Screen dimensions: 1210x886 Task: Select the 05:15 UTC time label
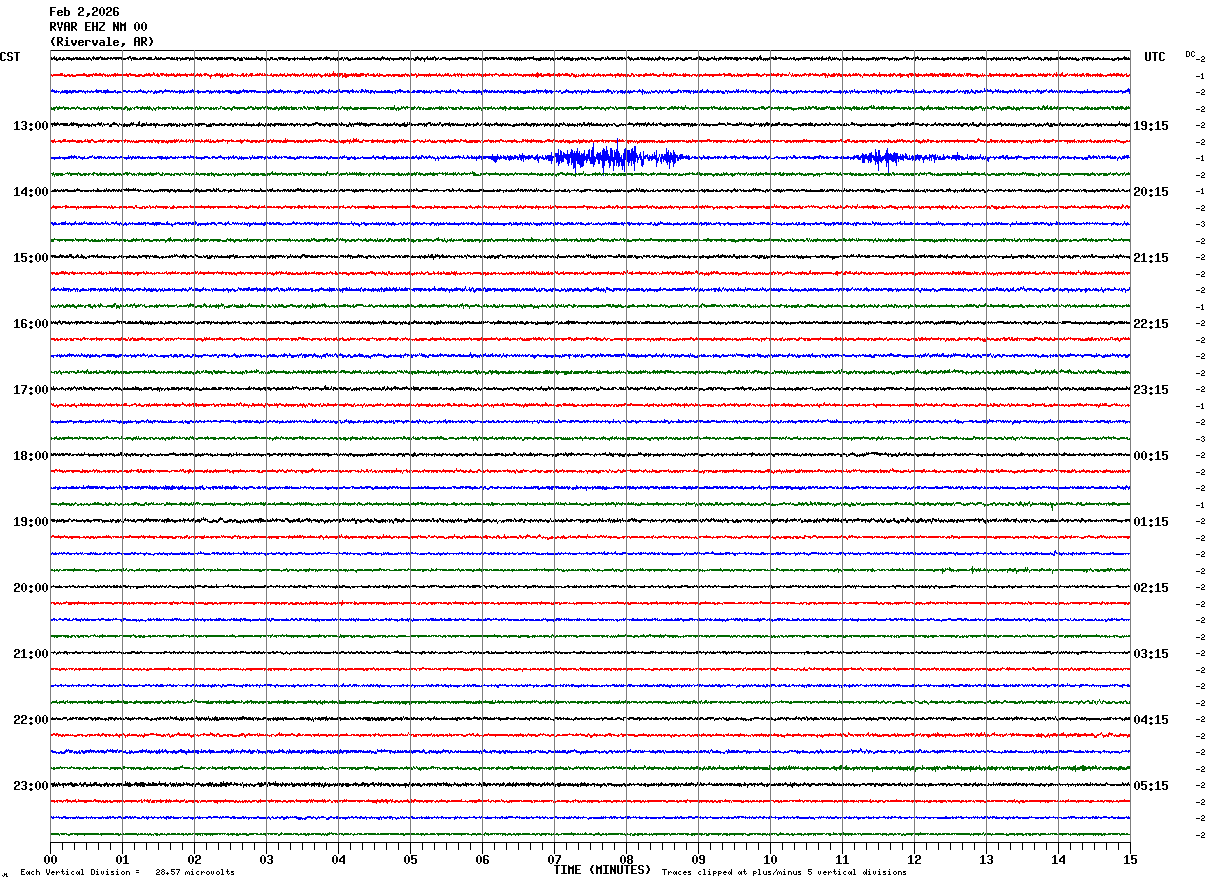[1150, 786]
